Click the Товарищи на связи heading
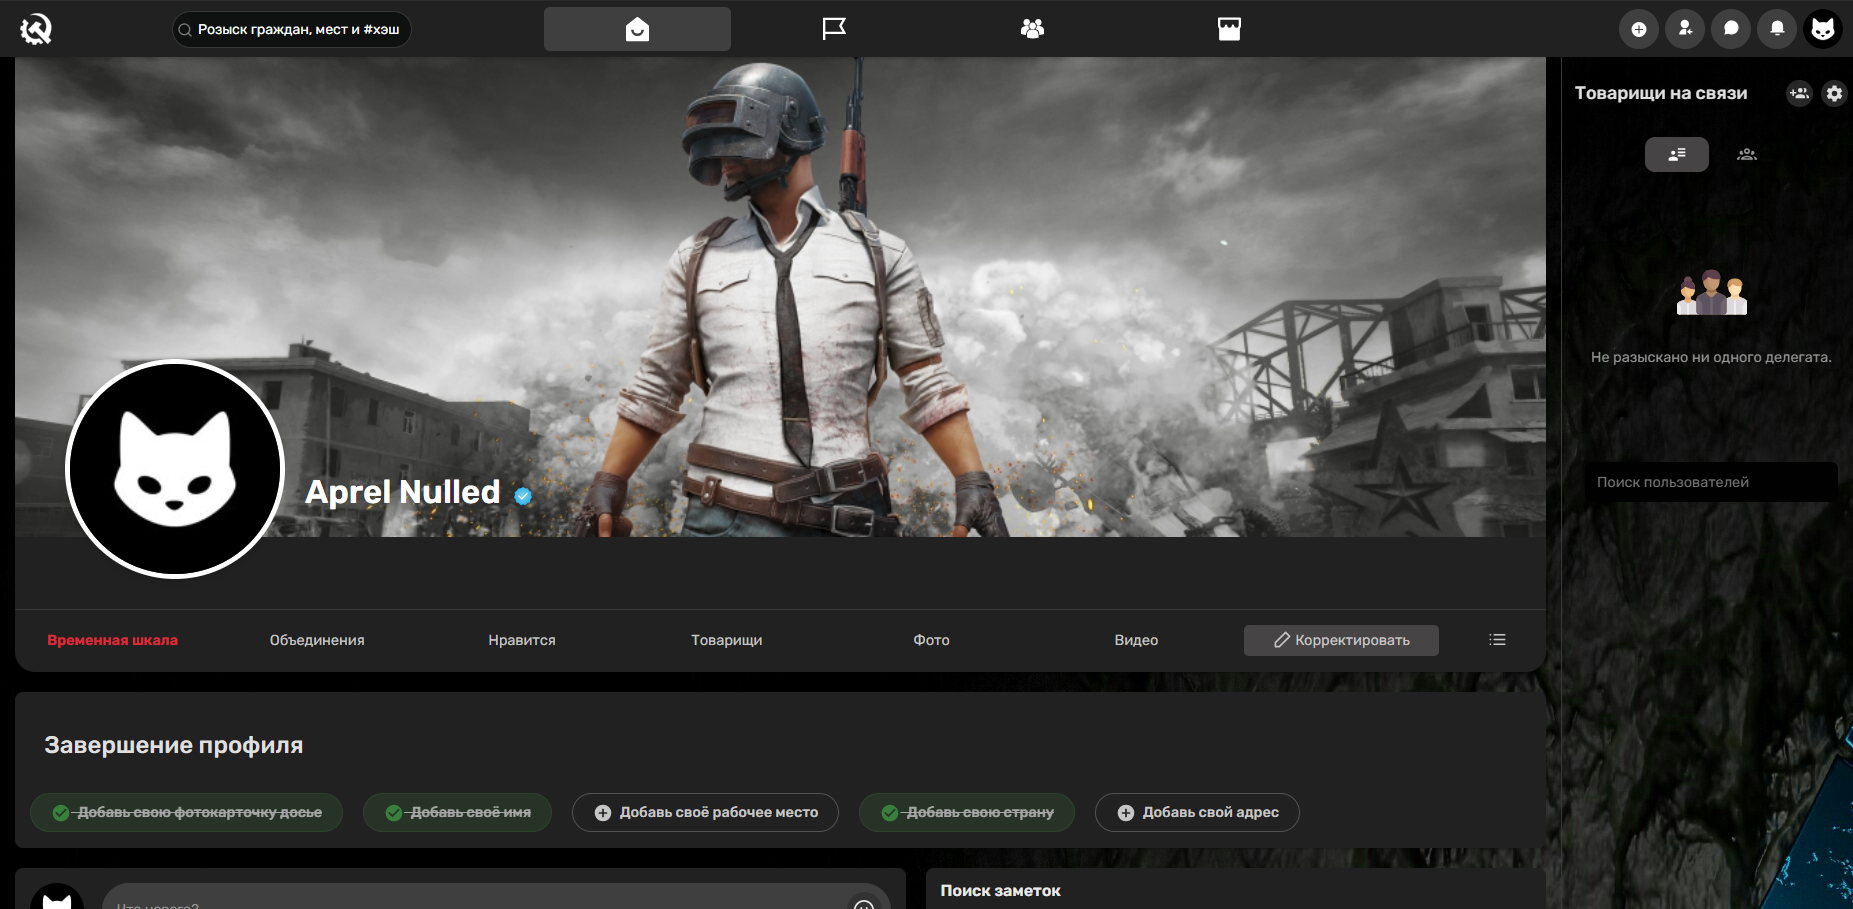1853x909 pixels. click(x=1661, y=93)
